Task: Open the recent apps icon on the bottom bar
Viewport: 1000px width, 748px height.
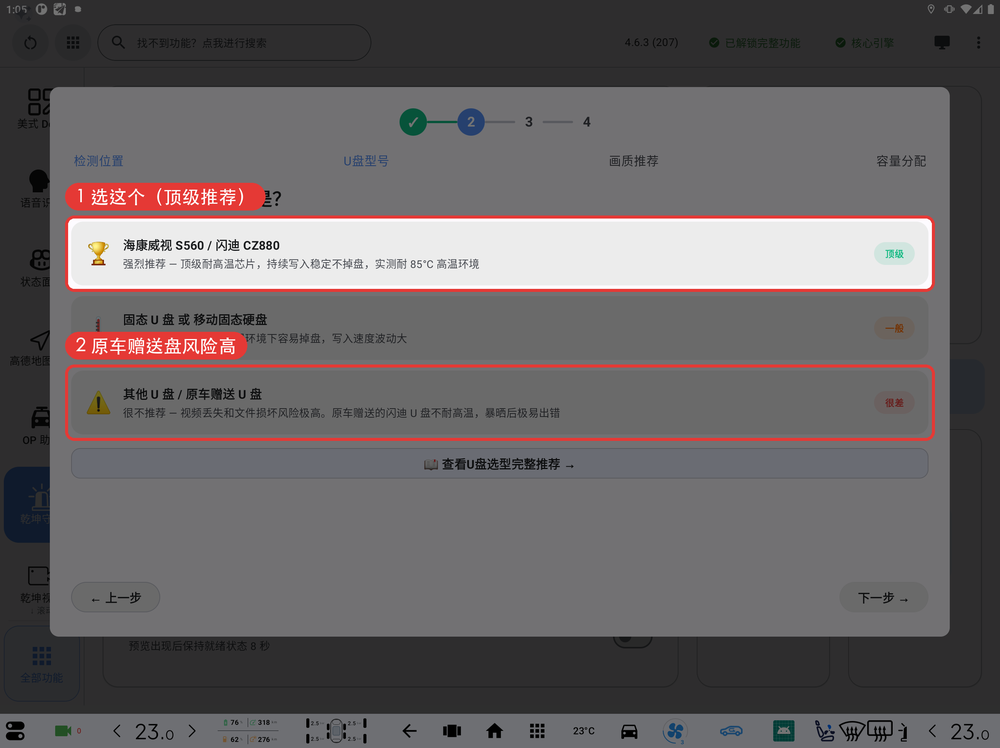Action: click(x=452, y=731)
